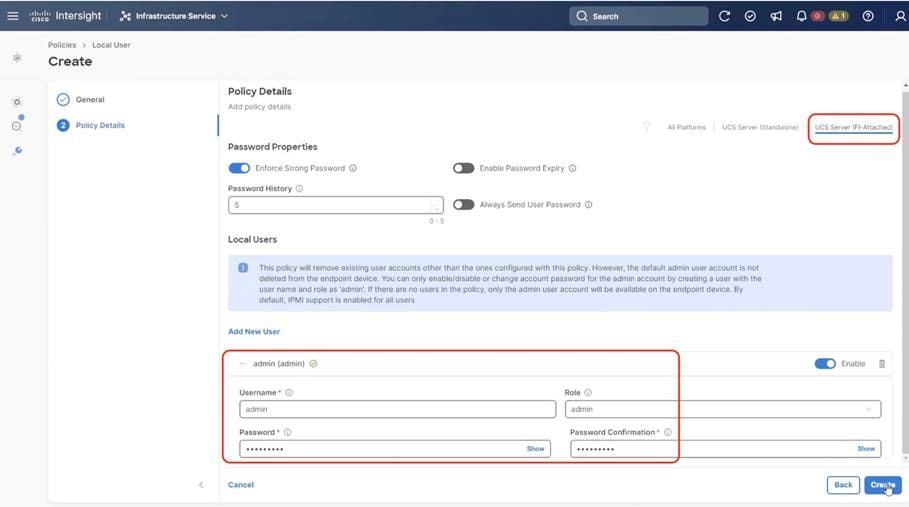Open the help question mark icon
This screenshot has width=909, height=507.
pyautogui.click(x=868, y=16)
